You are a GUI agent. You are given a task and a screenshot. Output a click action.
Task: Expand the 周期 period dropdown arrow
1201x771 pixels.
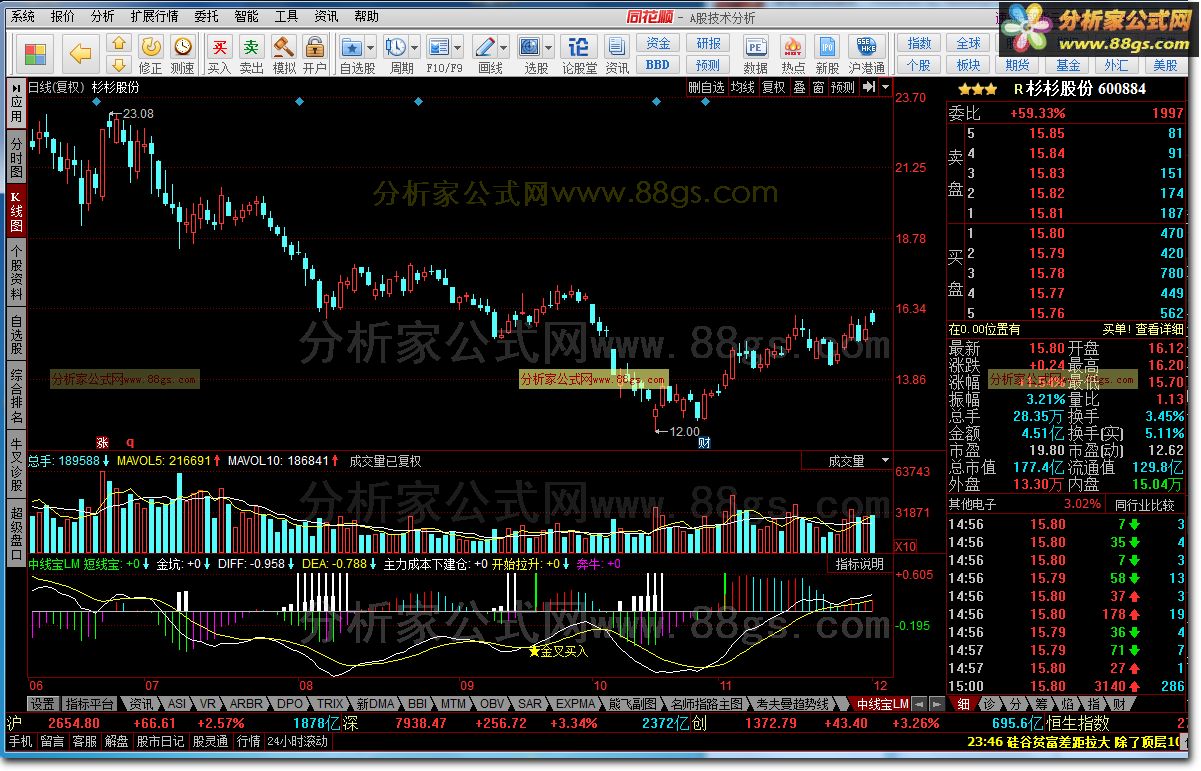pos(415,47)
